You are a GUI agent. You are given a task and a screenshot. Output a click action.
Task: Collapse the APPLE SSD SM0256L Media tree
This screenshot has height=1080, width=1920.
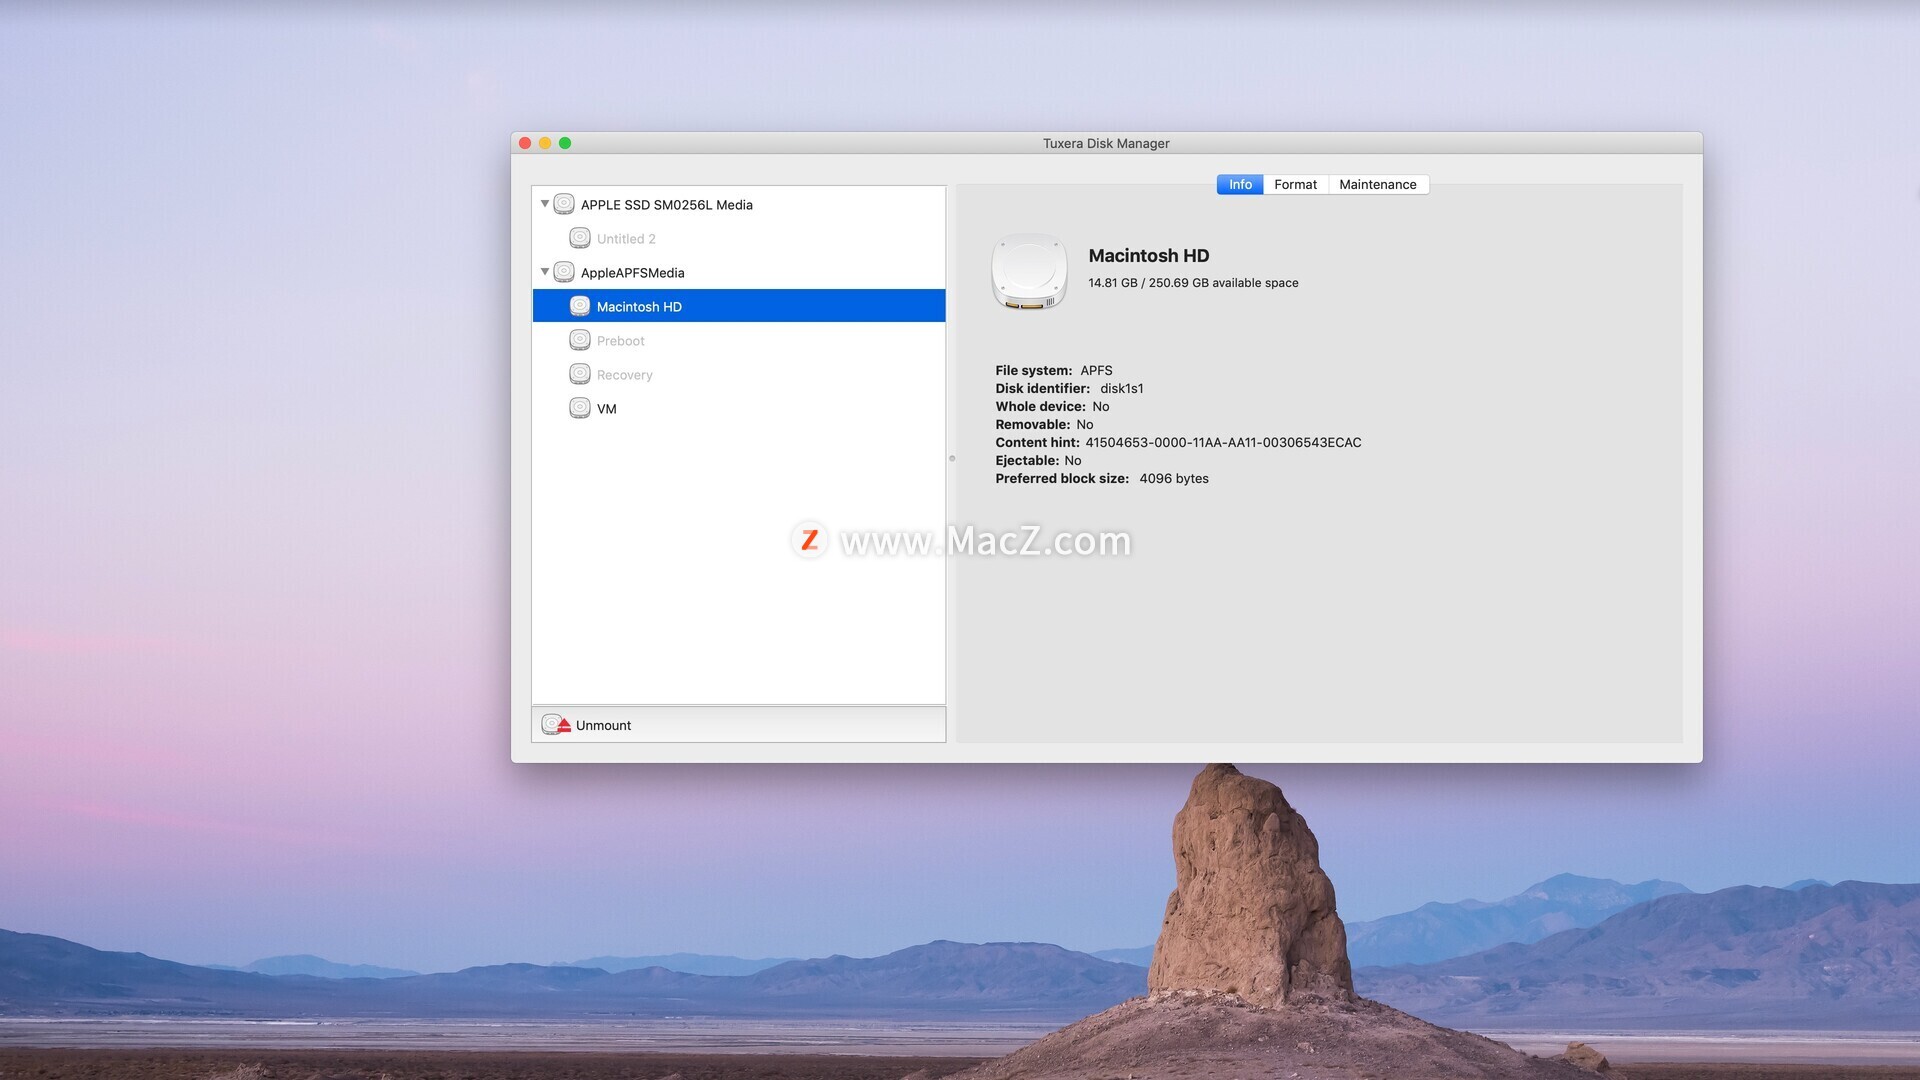[x=545, y=204]
